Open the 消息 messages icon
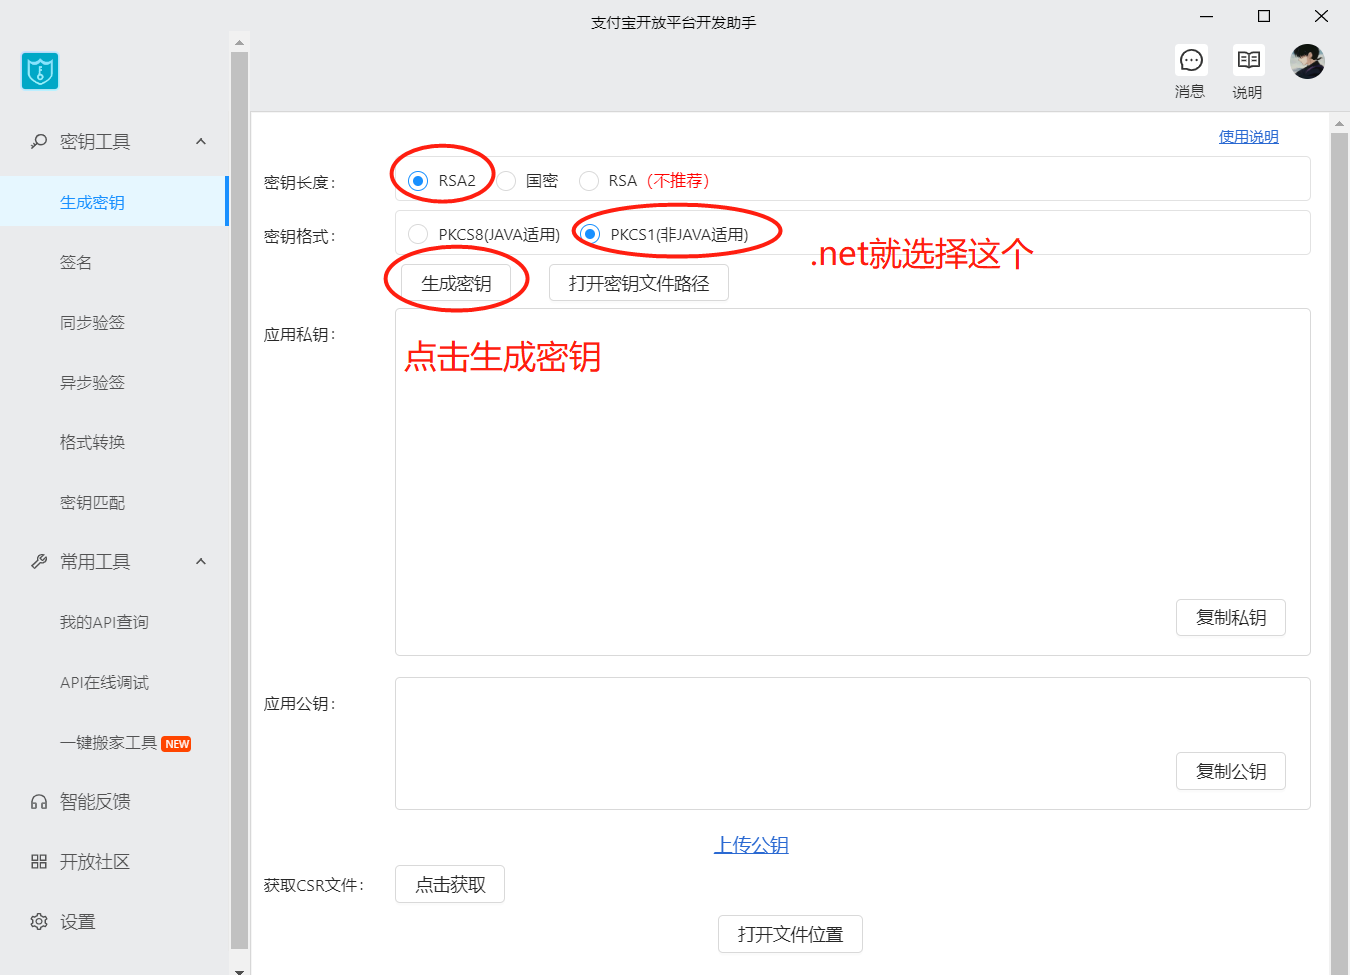 1191,60
